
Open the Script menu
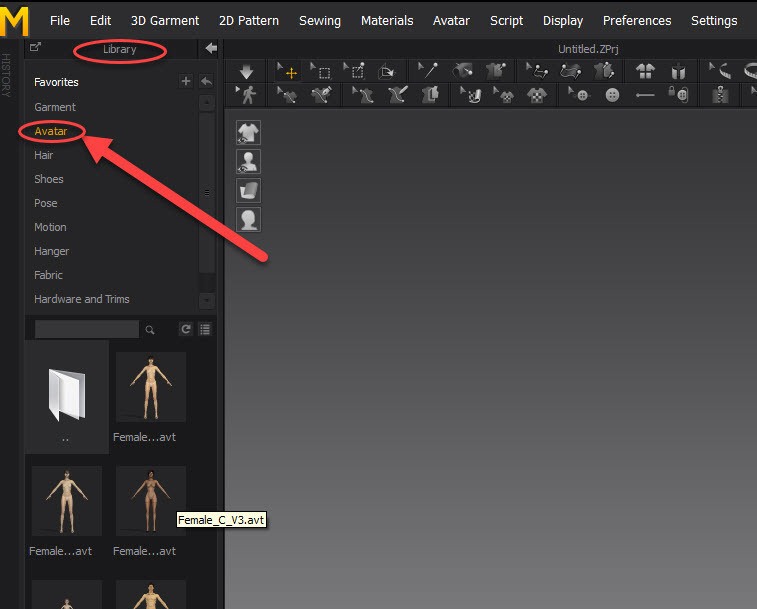tap(506, 21)
